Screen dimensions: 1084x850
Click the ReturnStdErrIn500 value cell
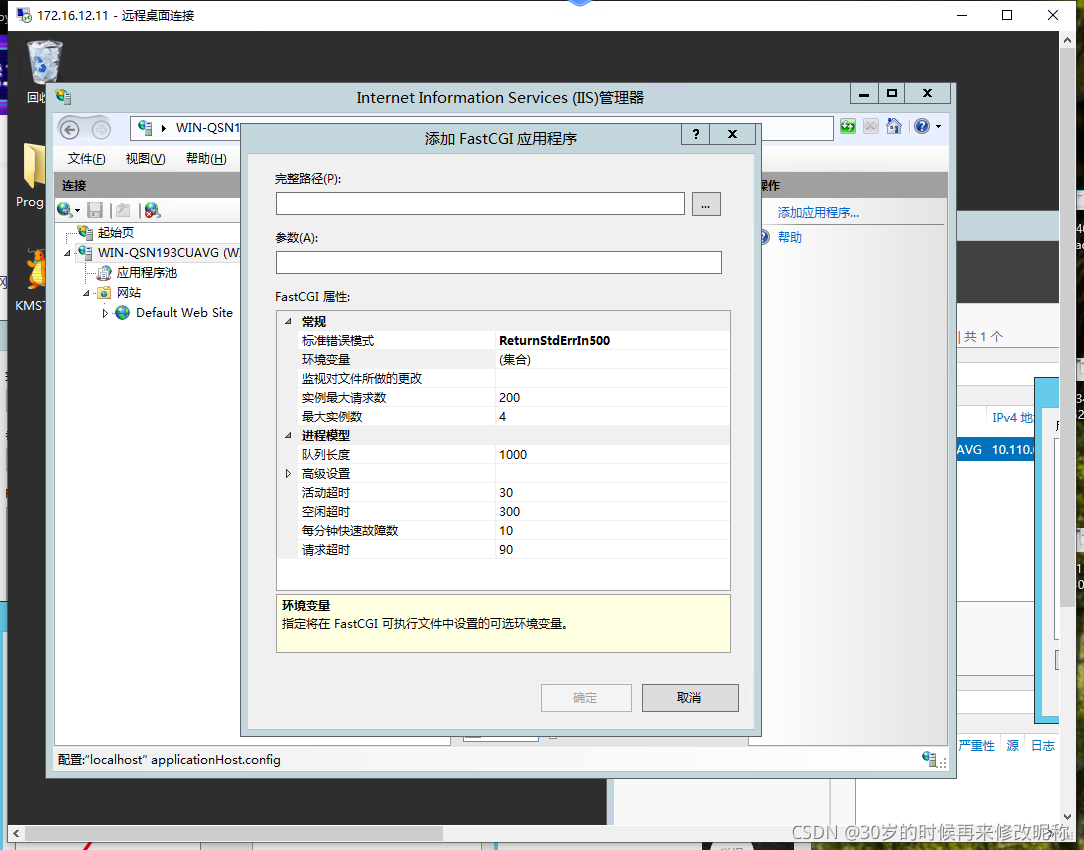pos(612,341)
